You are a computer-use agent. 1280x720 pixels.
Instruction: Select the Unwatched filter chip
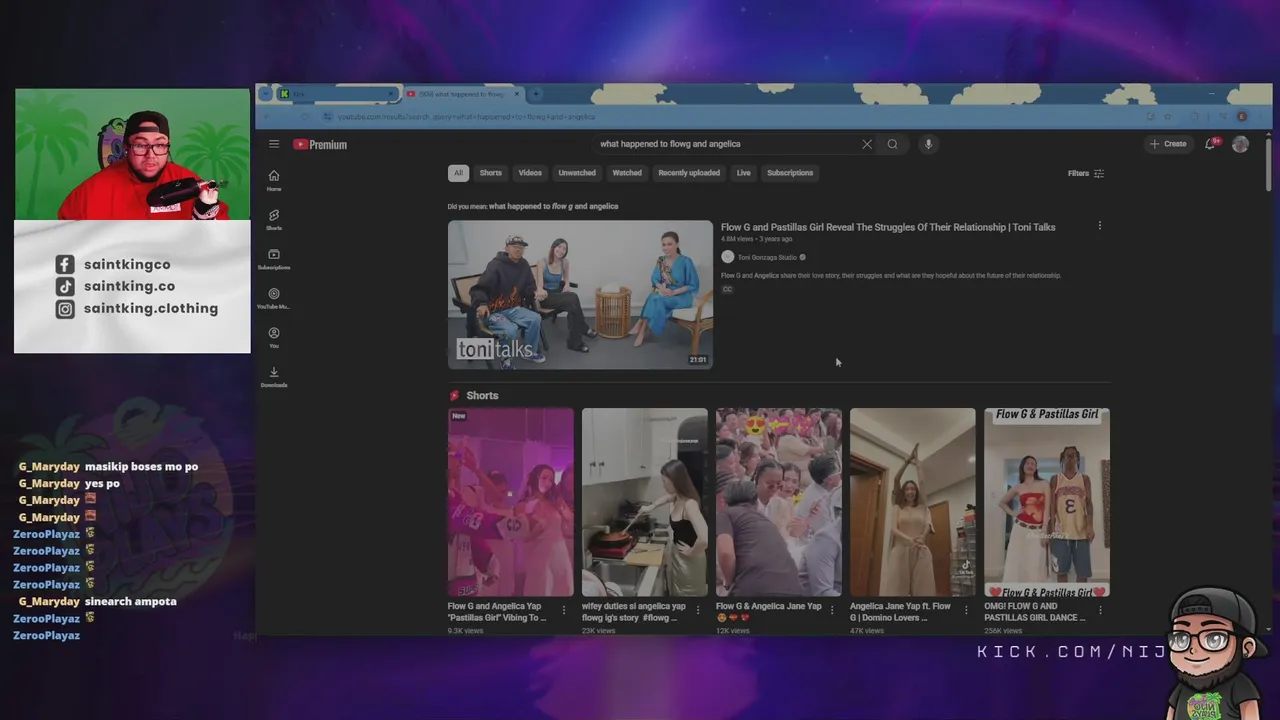(x=577, y=173)
